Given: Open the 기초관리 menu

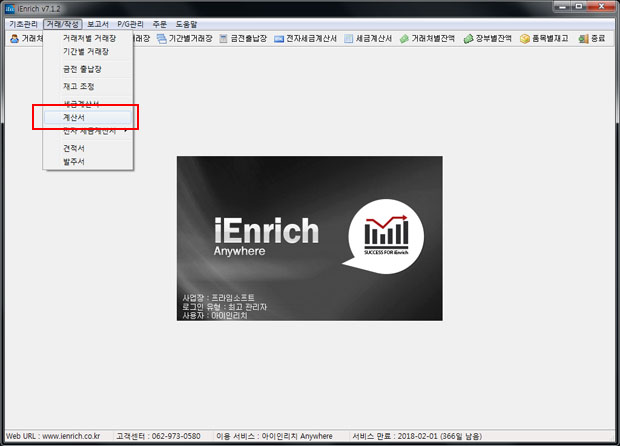Looking at the screenshot, I should [22, 23].
